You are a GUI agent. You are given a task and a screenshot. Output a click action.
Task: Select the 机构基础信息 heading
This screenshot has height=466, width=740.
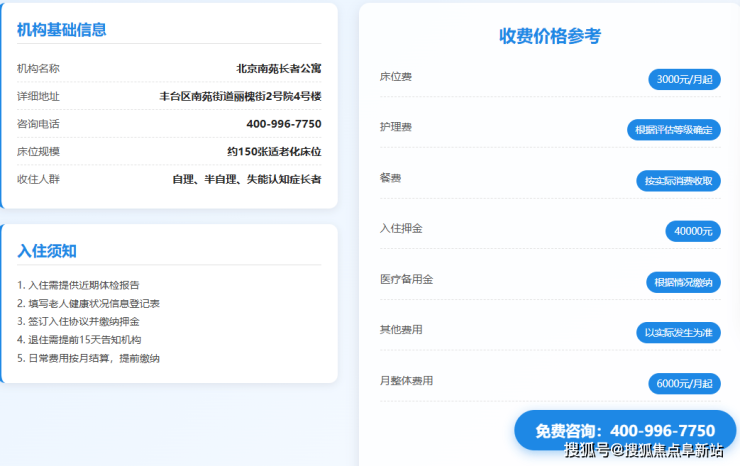pos(62,30)
